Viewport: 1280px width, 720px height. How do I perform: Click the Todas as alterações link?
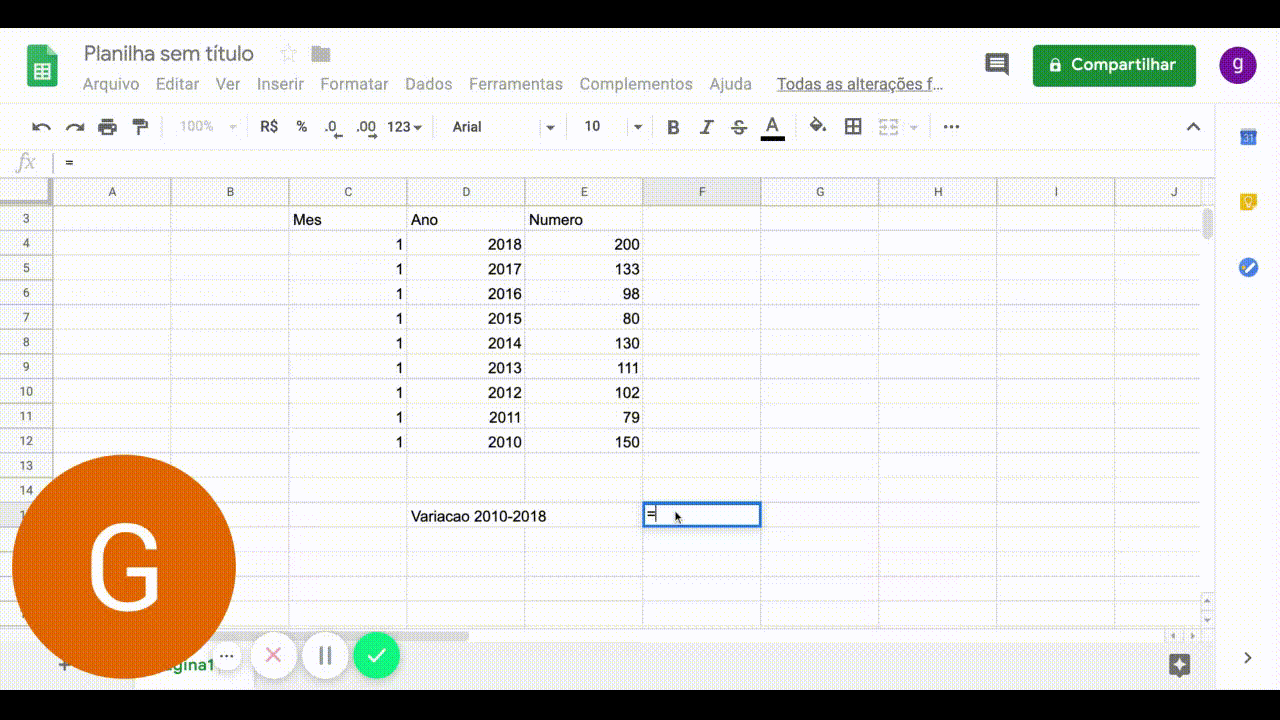[860, 84]
